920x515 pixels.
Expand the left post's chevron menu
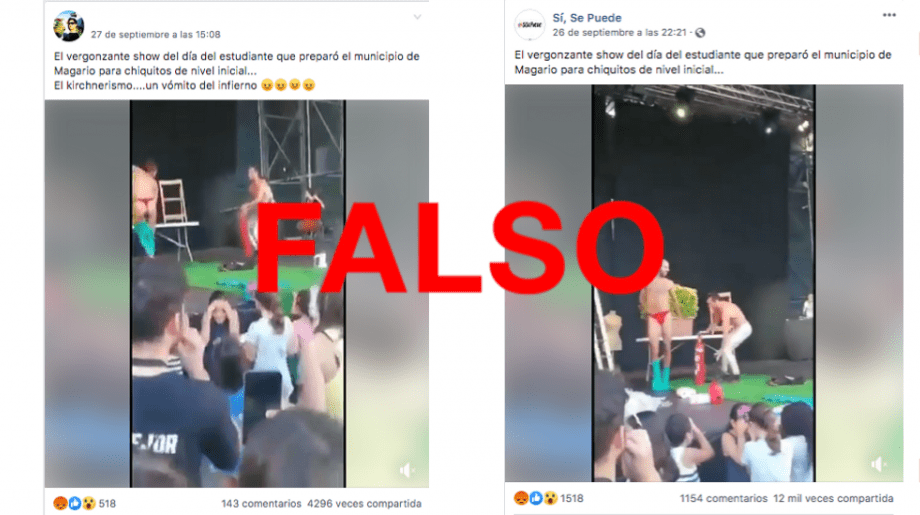click(x=417, y=17)
